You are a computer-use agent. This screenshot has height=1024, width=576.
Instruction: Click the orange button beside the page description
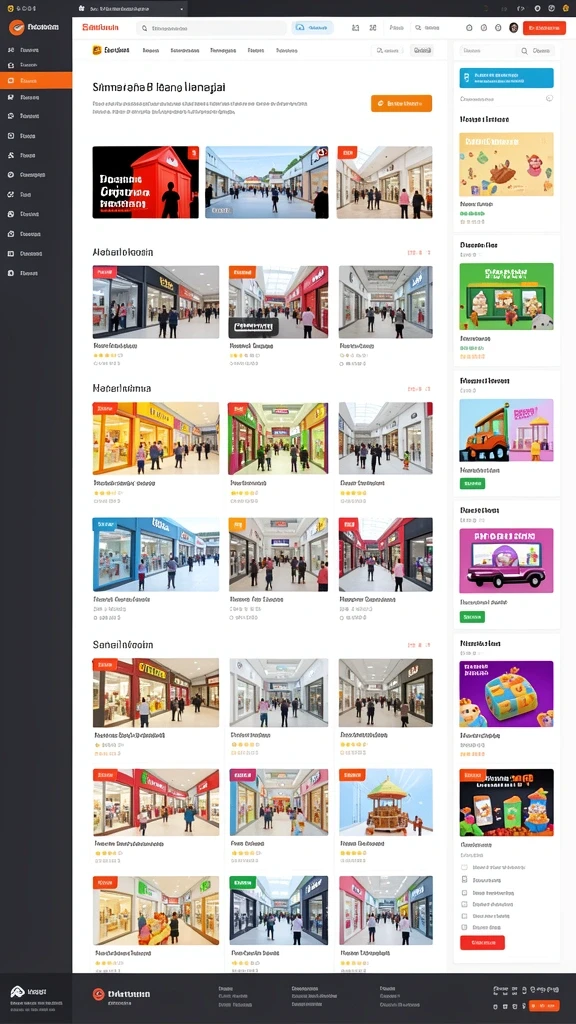pyautogui.click(x=401, y=103)
